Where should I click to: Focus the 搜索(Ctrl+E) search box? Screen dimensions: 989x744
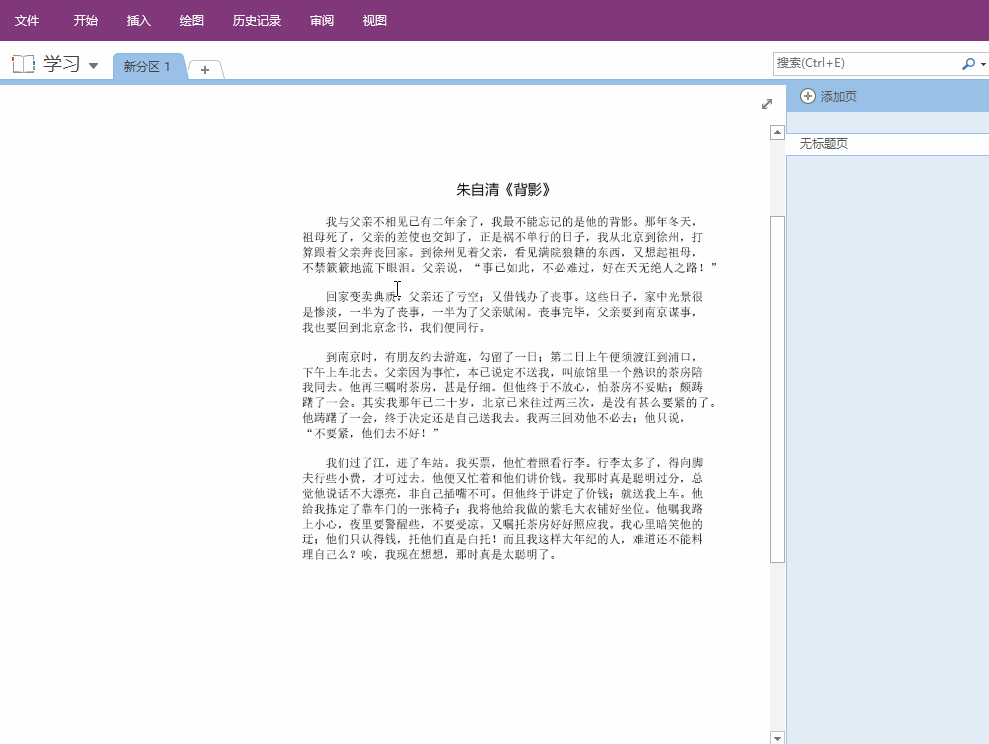pos(865,63)
